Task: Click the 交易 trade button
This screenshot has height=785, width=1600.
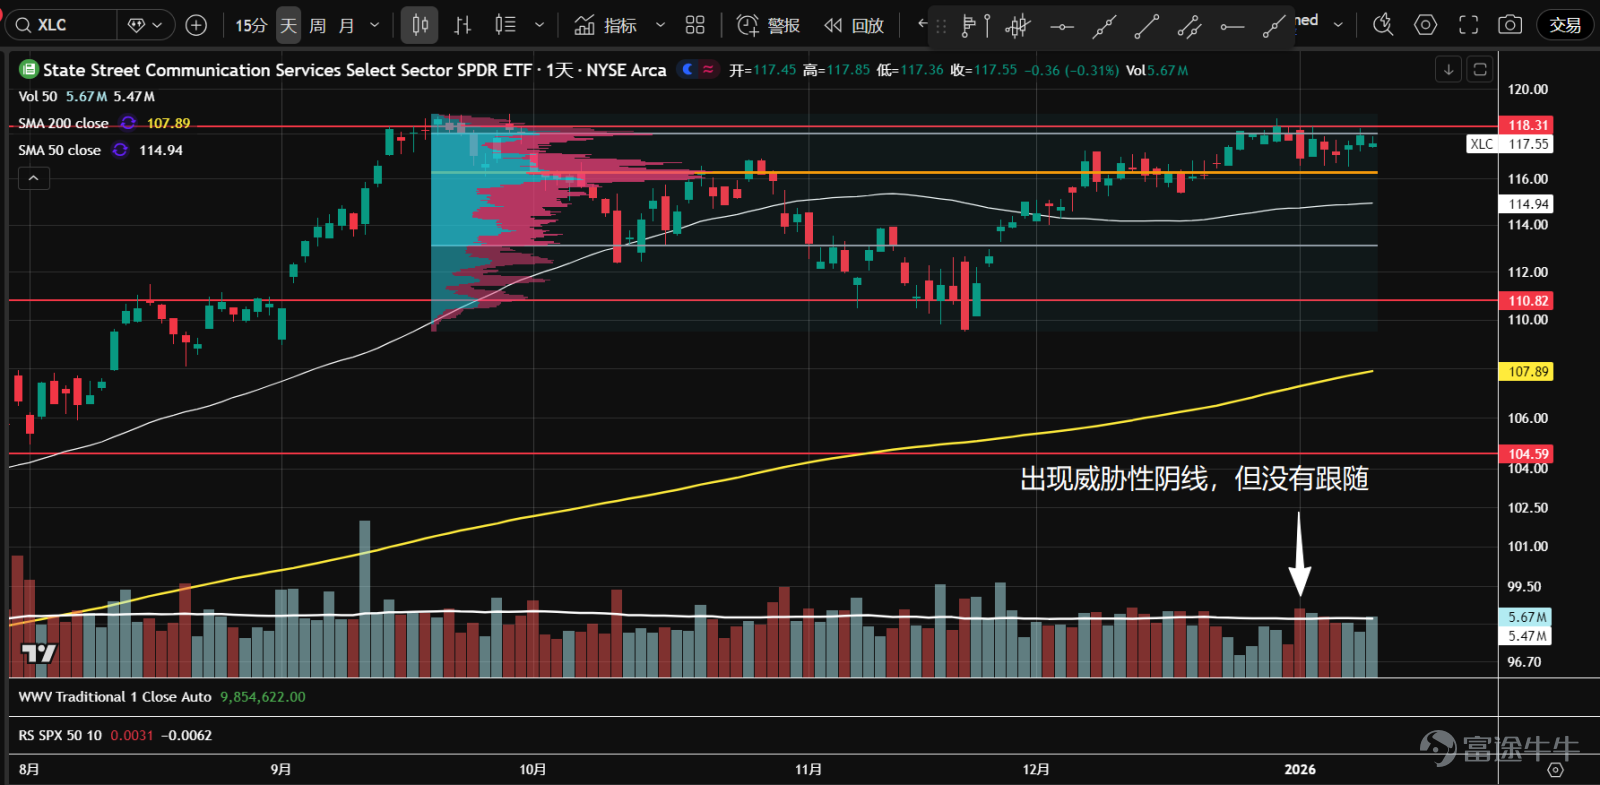Action: (x=1565, y=25)
